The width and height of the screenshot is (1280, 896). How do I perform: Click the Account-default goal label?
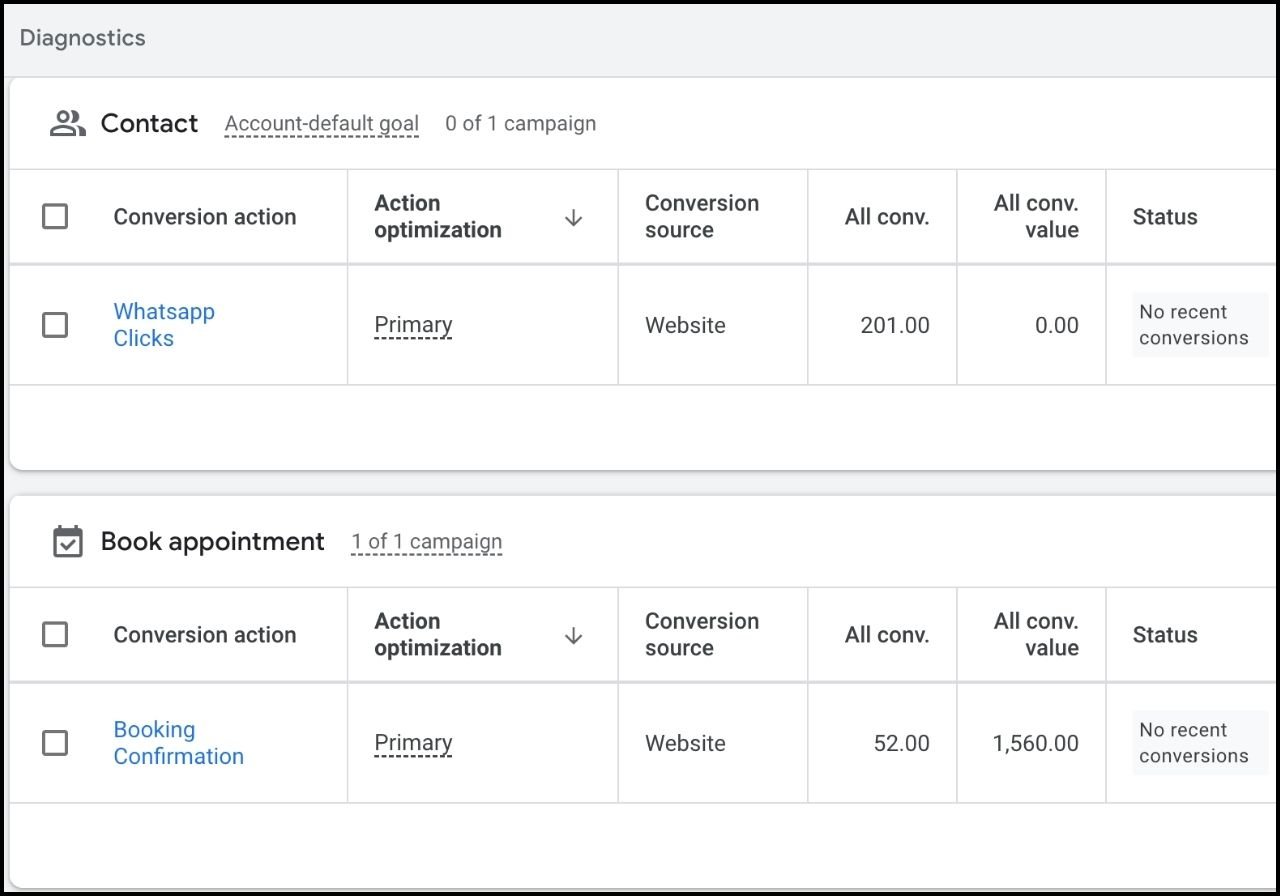[321, 124]
